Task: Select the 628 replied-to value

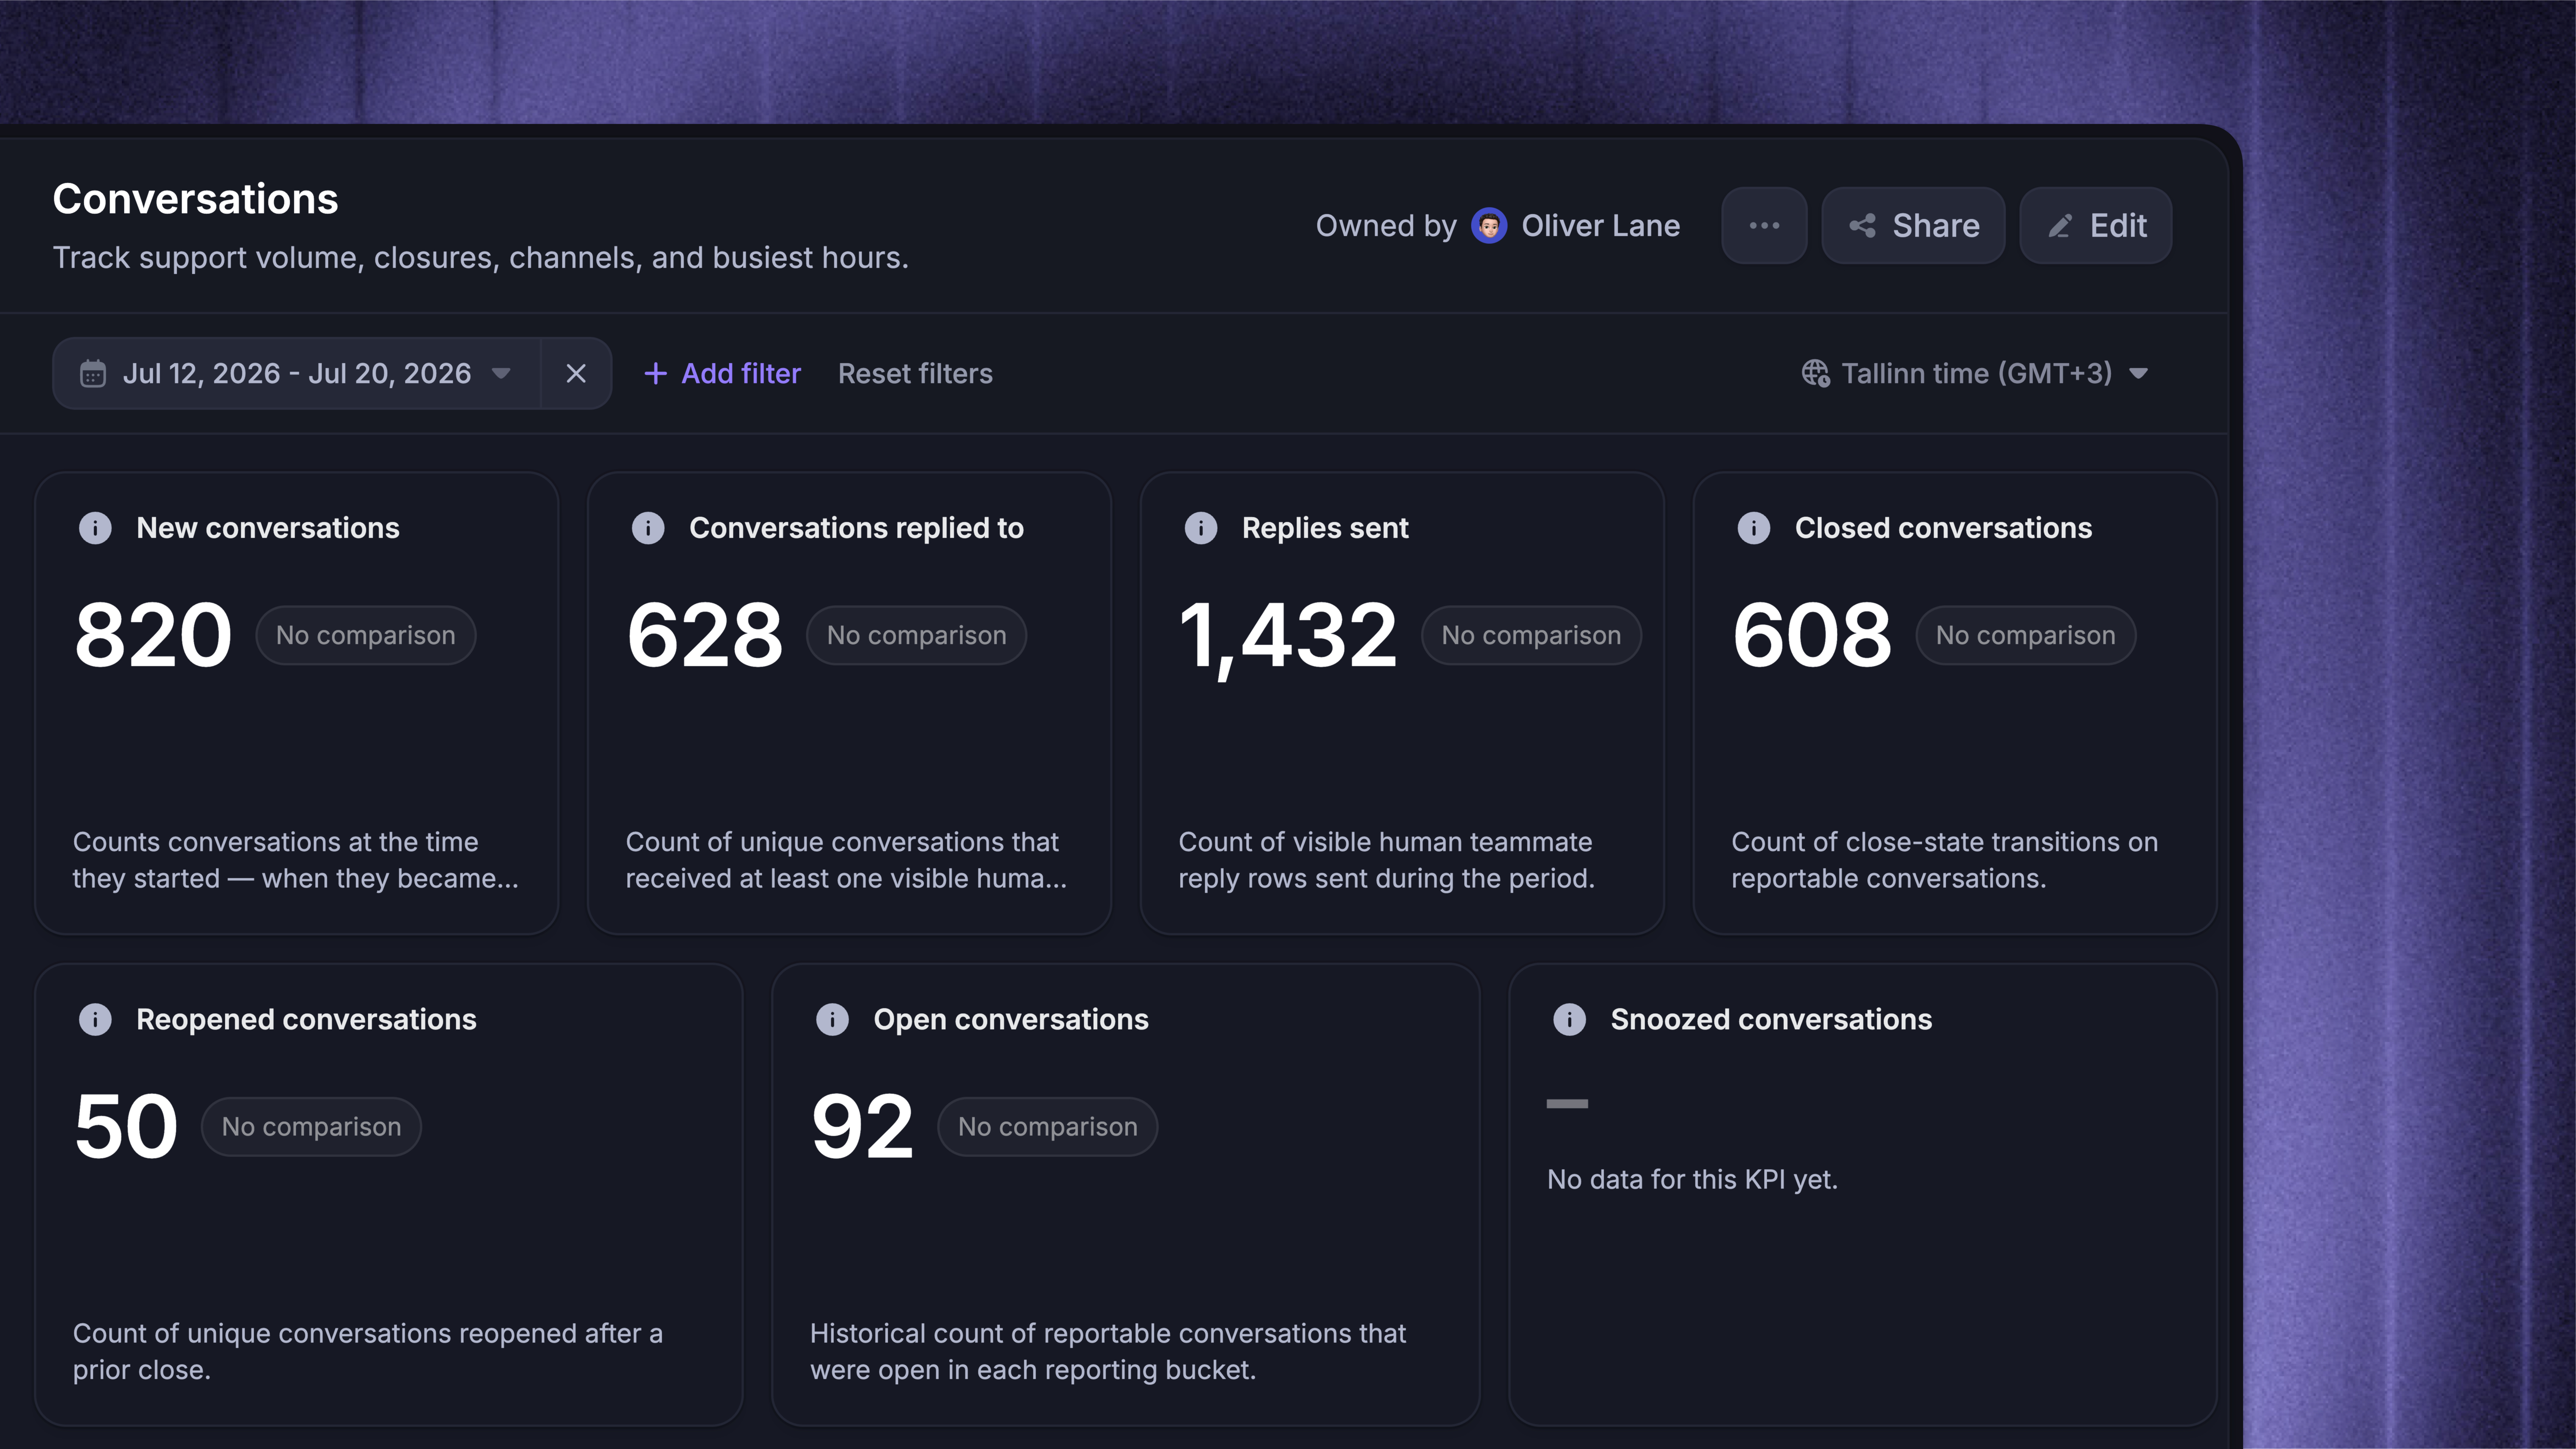Action: 705,635
